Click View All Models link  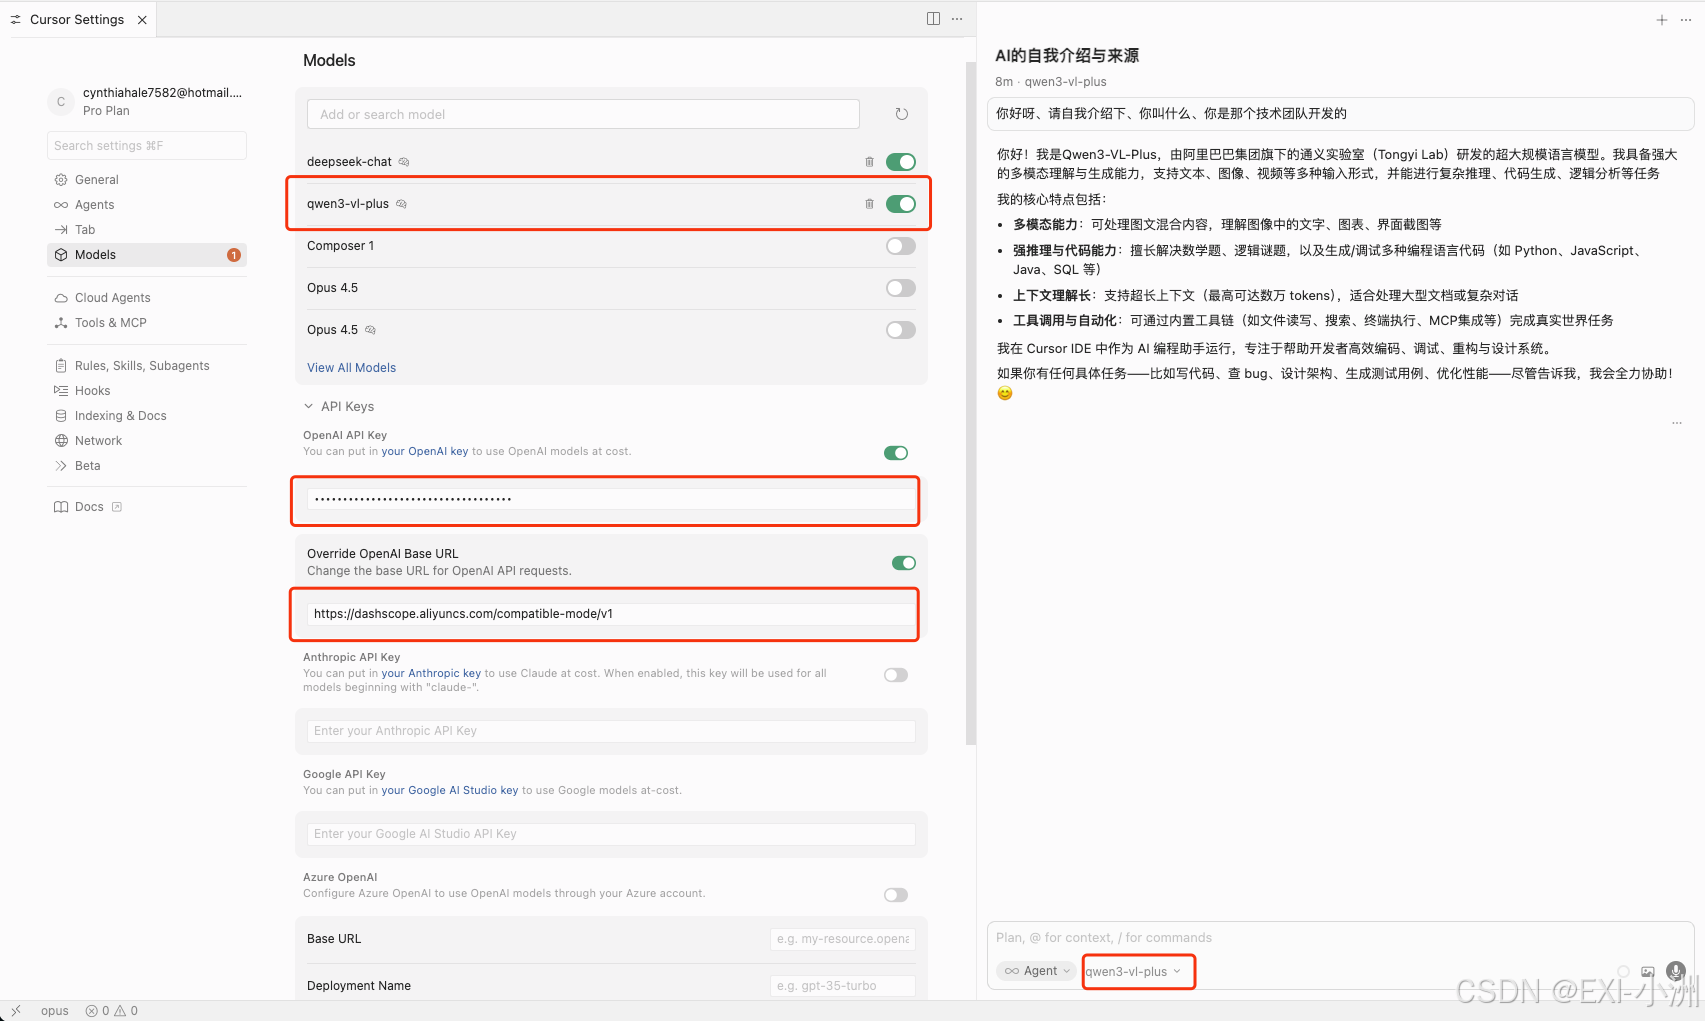351,368
